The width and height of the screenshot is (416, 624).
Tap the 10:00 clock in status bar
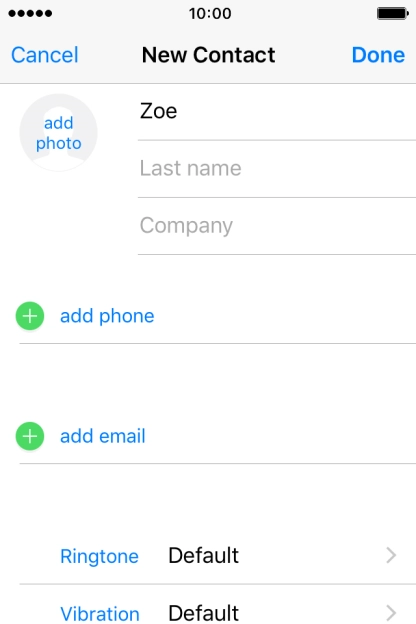pos(210,14)
